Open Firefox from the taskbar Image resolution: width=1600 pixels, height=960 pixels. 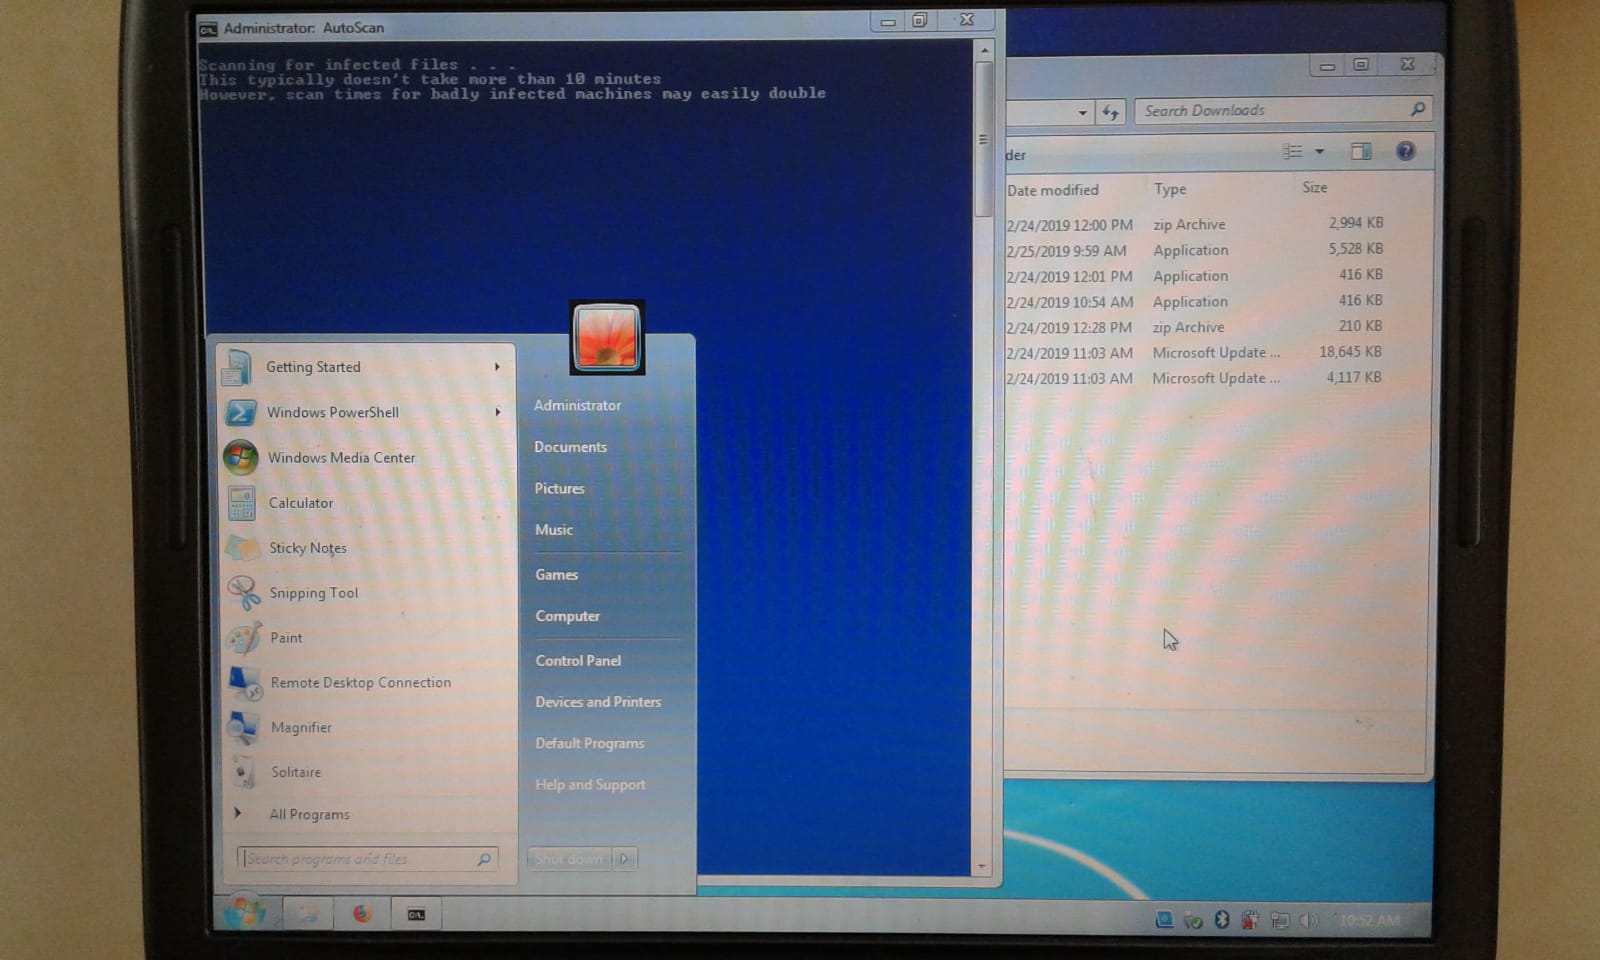tap(362, 914)
